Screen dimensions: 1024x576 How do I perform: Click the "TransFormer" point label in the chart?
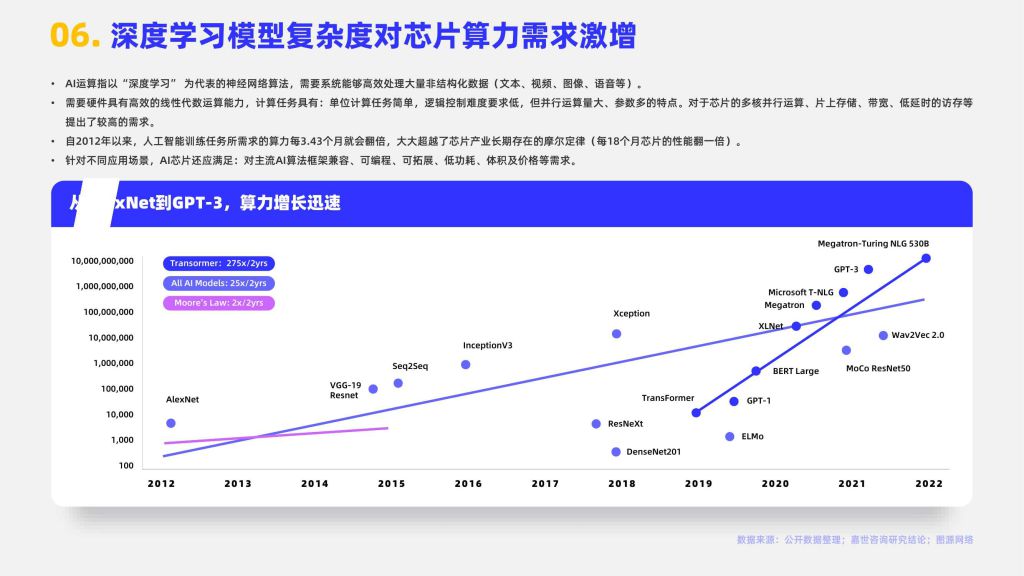click(x=667, y=398)
